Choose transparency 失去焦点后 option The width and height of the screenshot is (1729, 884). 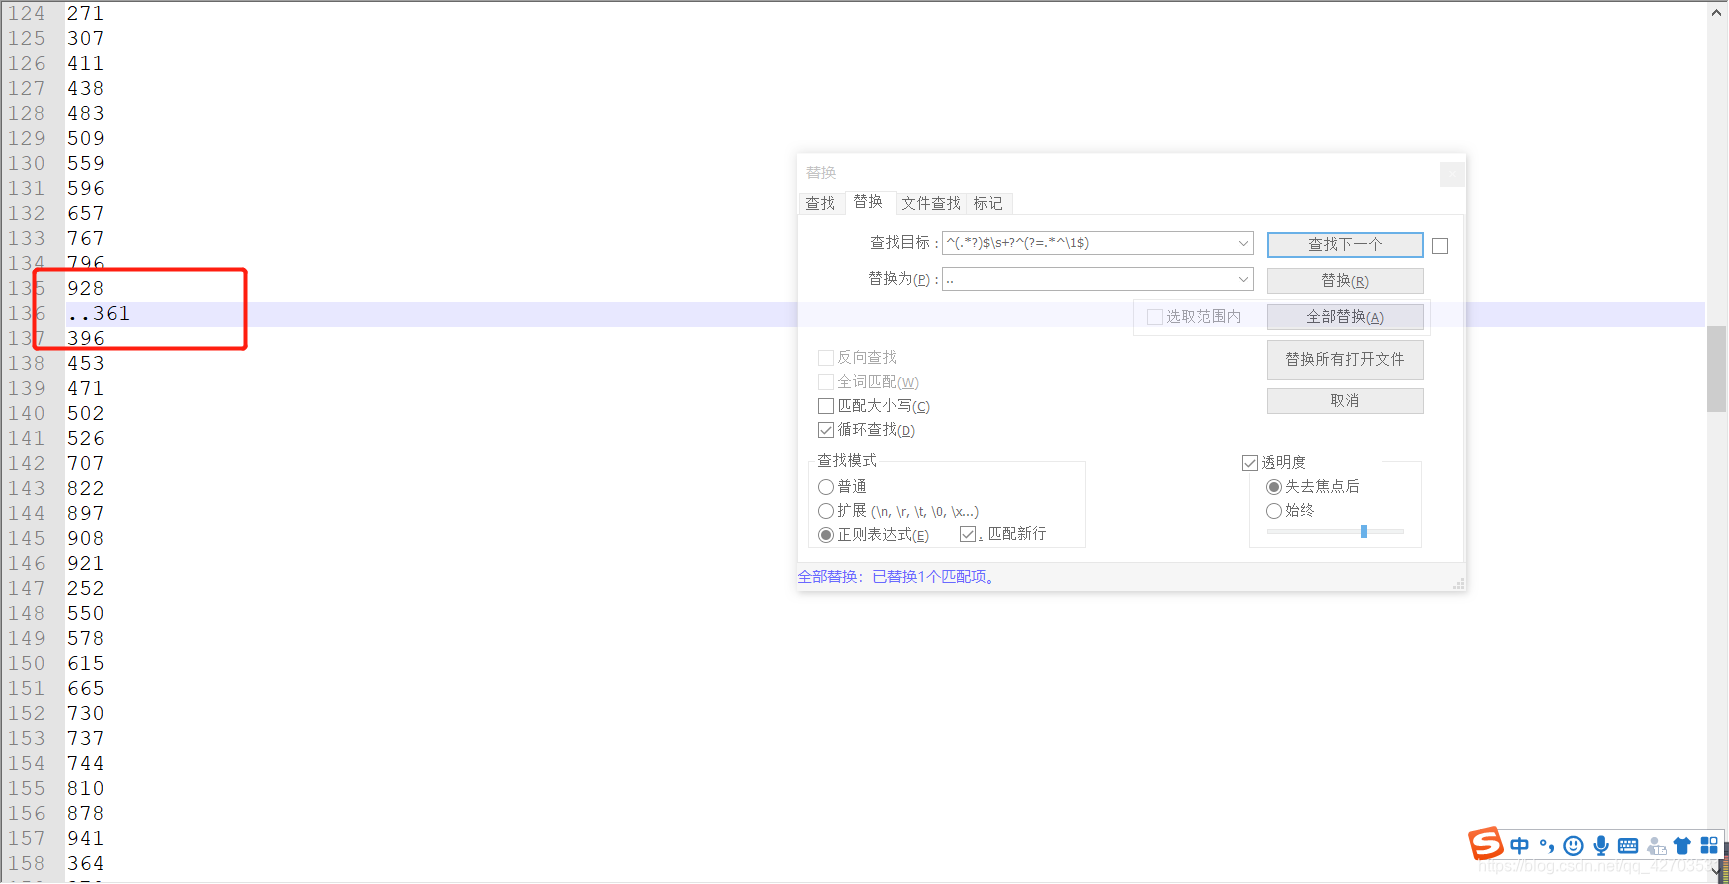point(1274,487)
